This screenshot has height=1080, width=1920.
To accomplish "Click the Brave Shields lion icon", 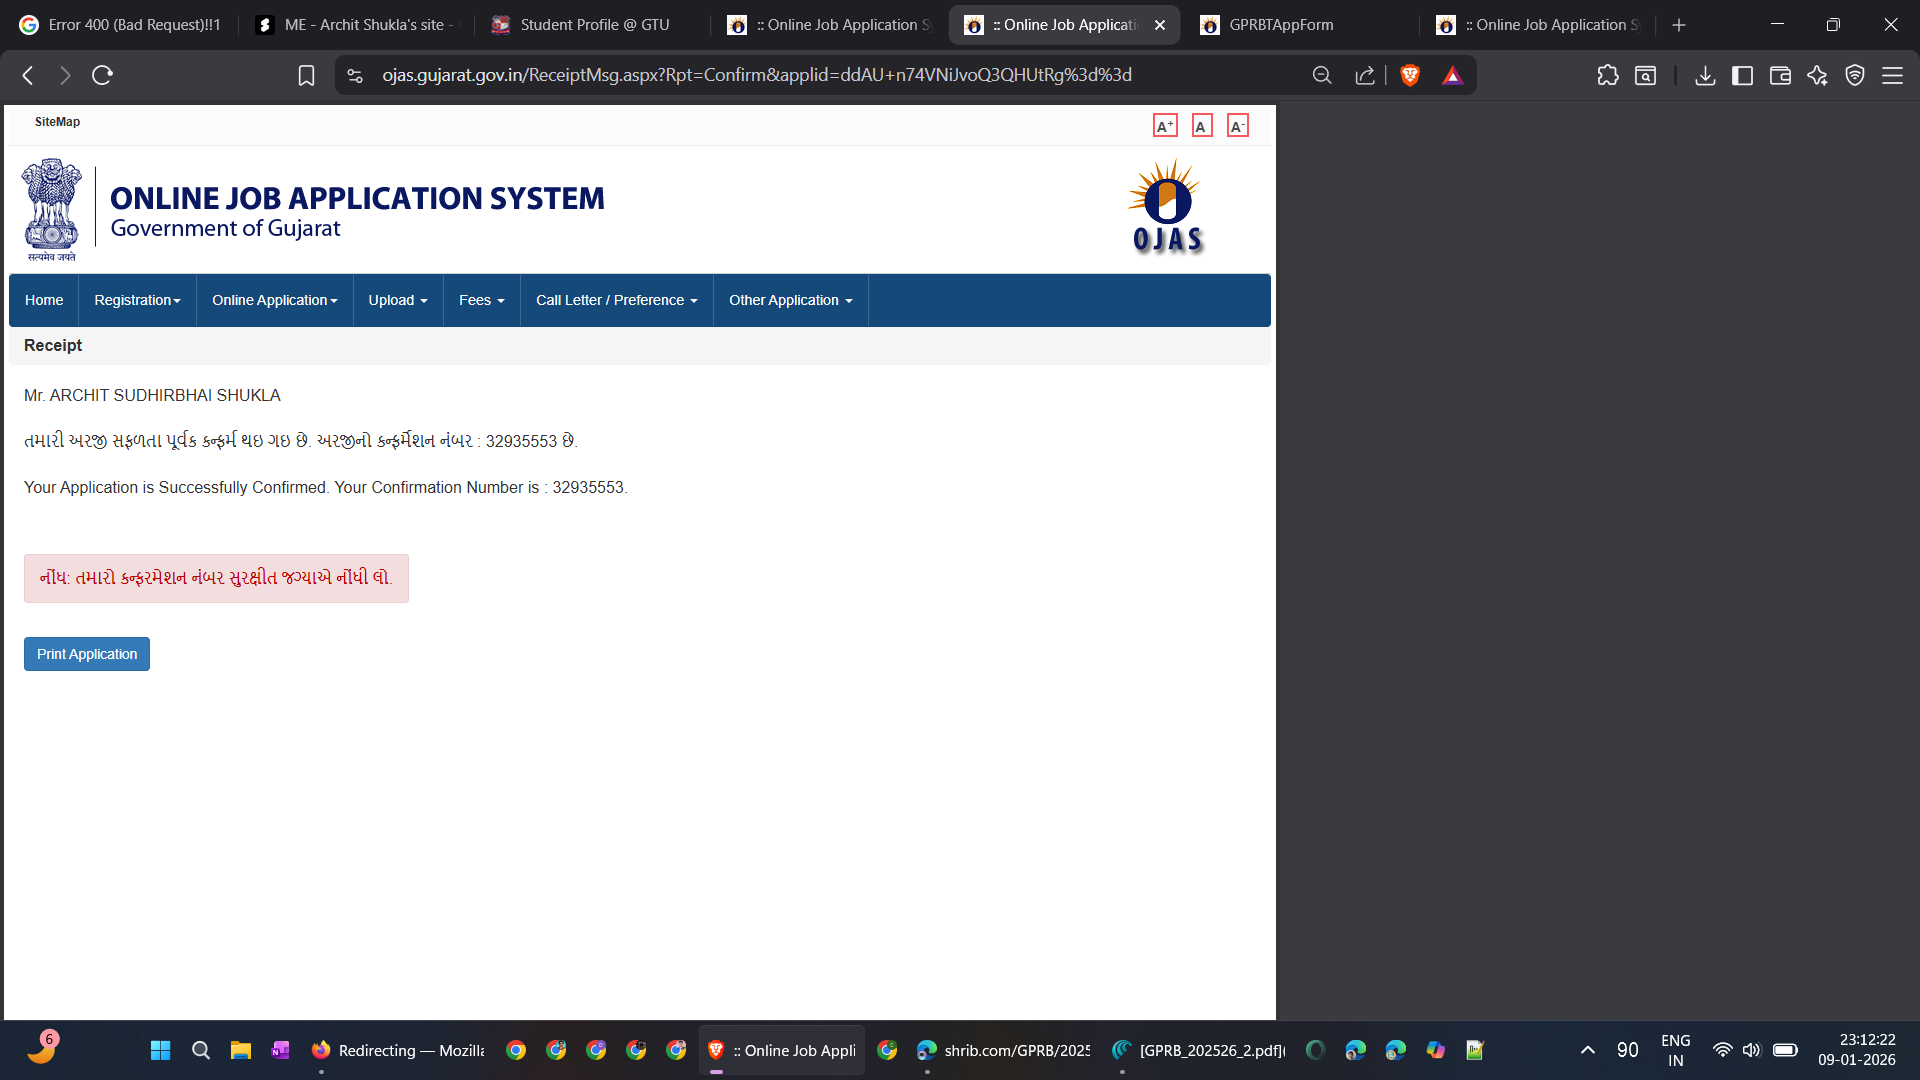I will pyautogui.click(x=1410, y=75).
